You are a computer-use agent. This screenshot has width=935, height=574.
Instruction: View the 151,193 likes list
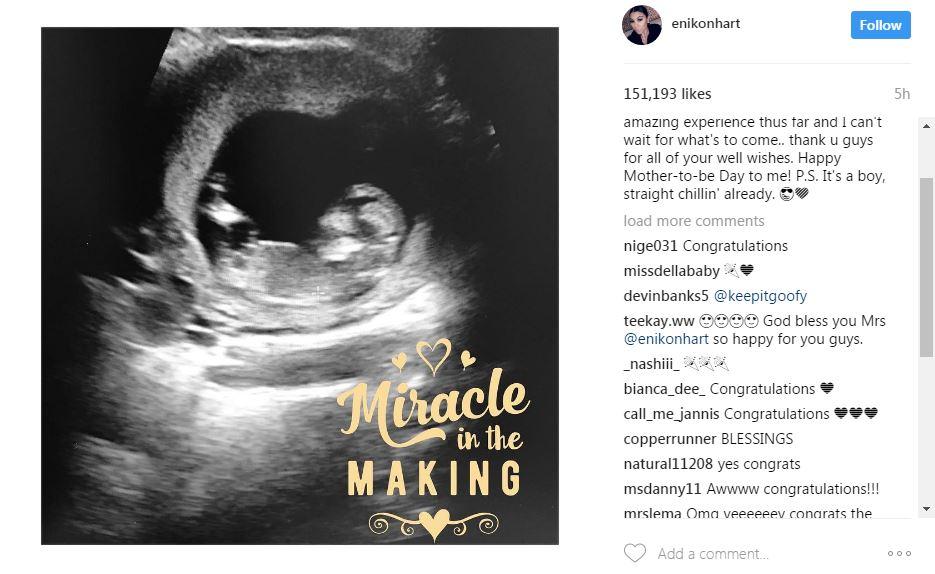coord(667,94)
